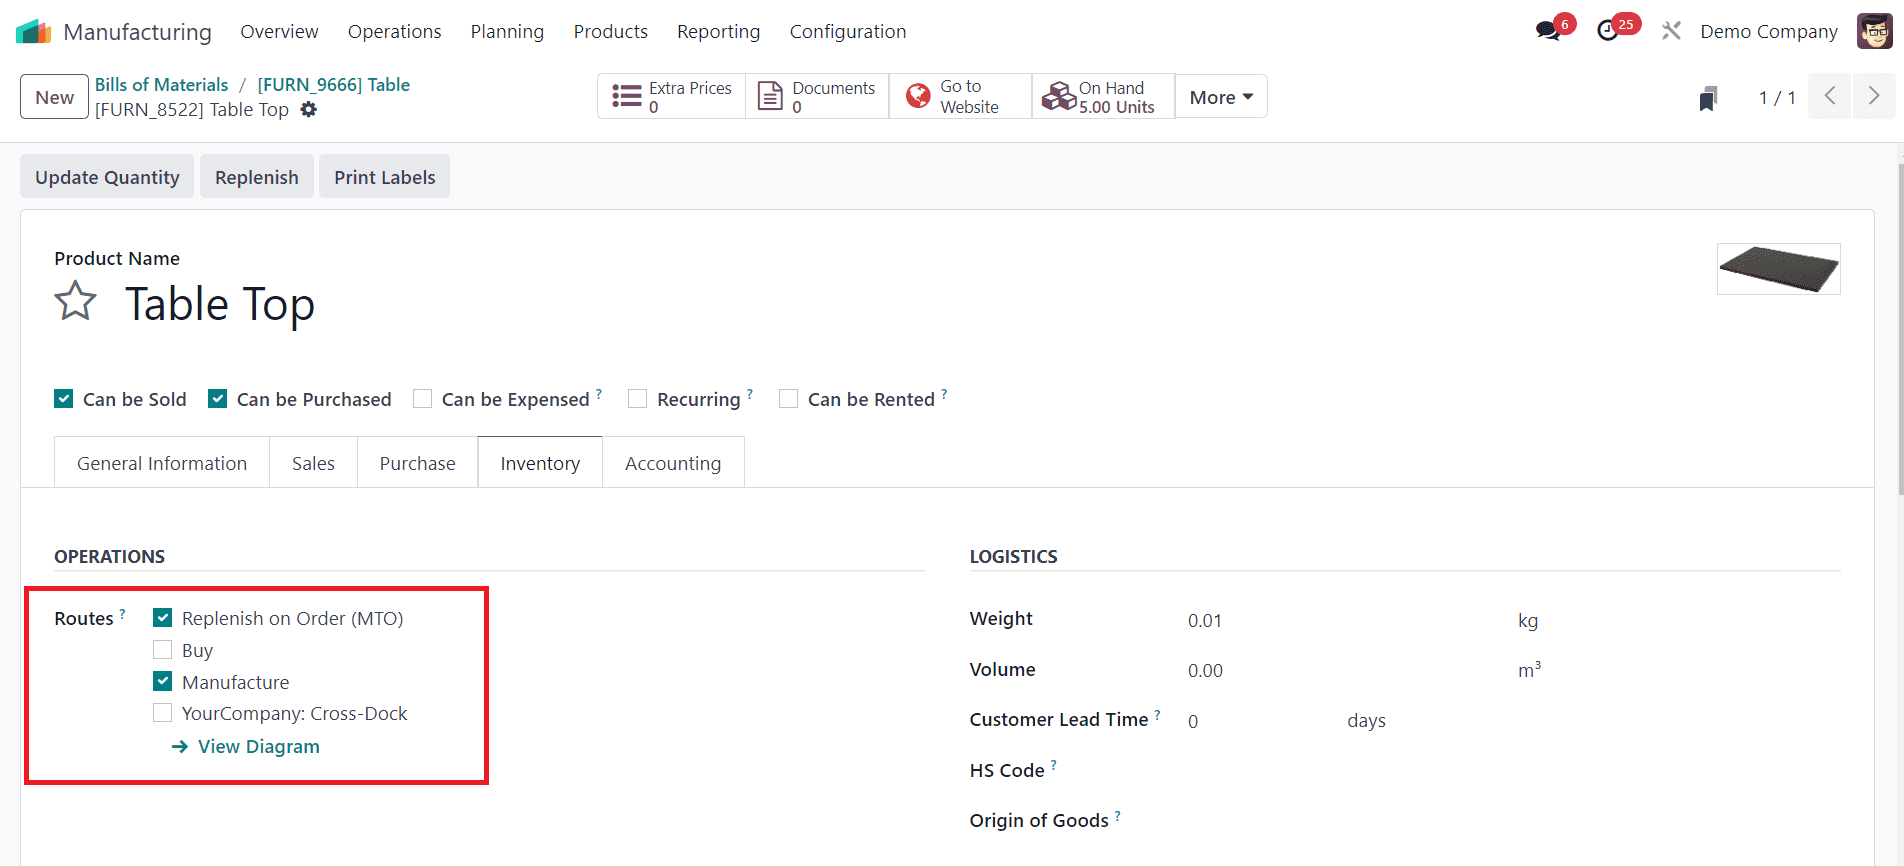The image size is (1904, 866).
Task: Click the Can be Expensed help mark
Action: 599,394
